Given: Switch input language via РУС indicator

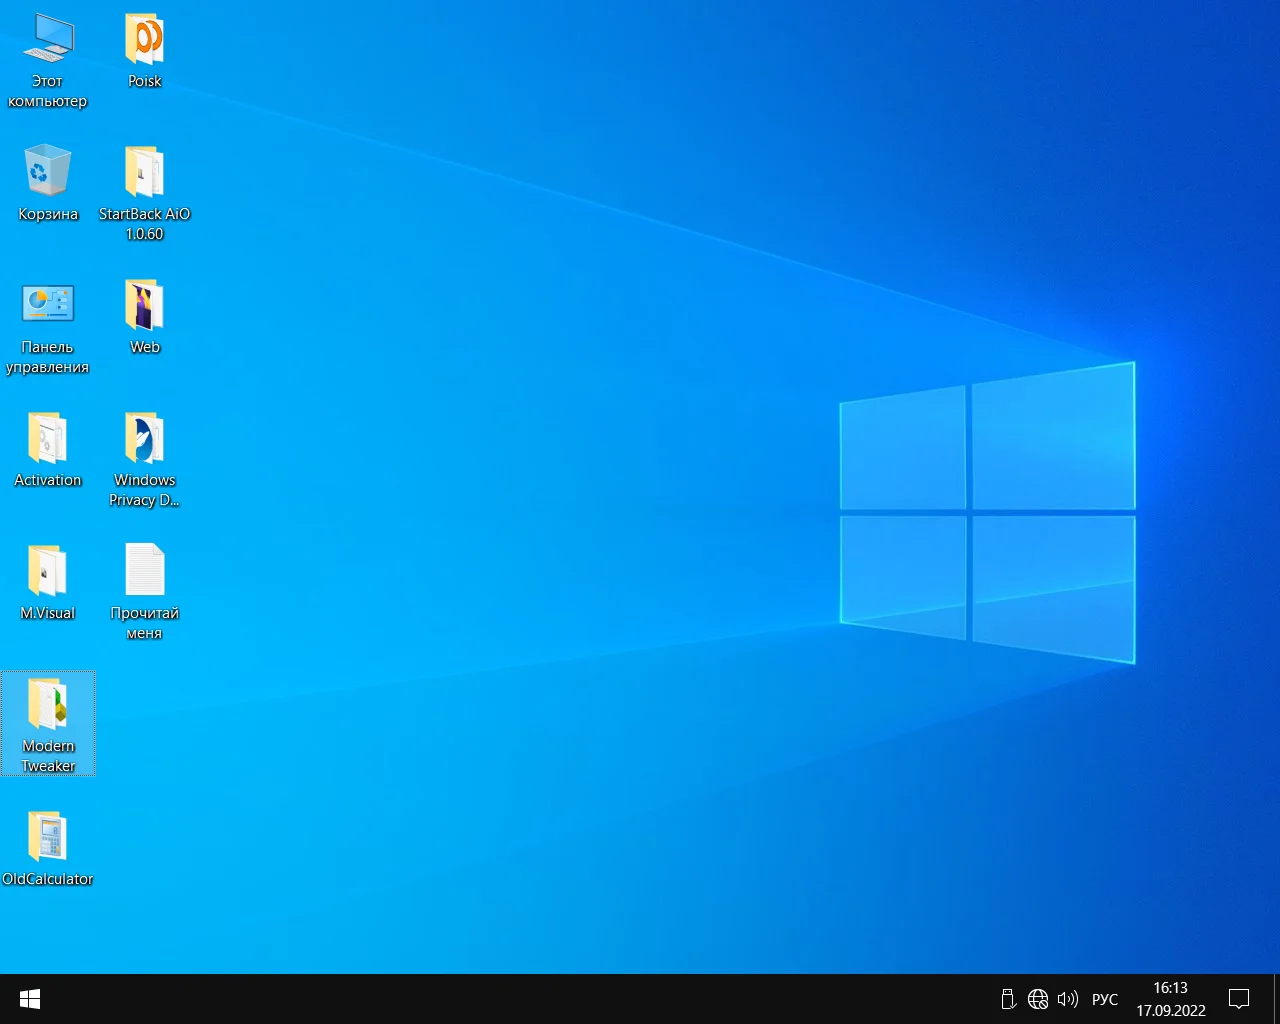Looking at the screenshot, I should tap(1105, 999).
